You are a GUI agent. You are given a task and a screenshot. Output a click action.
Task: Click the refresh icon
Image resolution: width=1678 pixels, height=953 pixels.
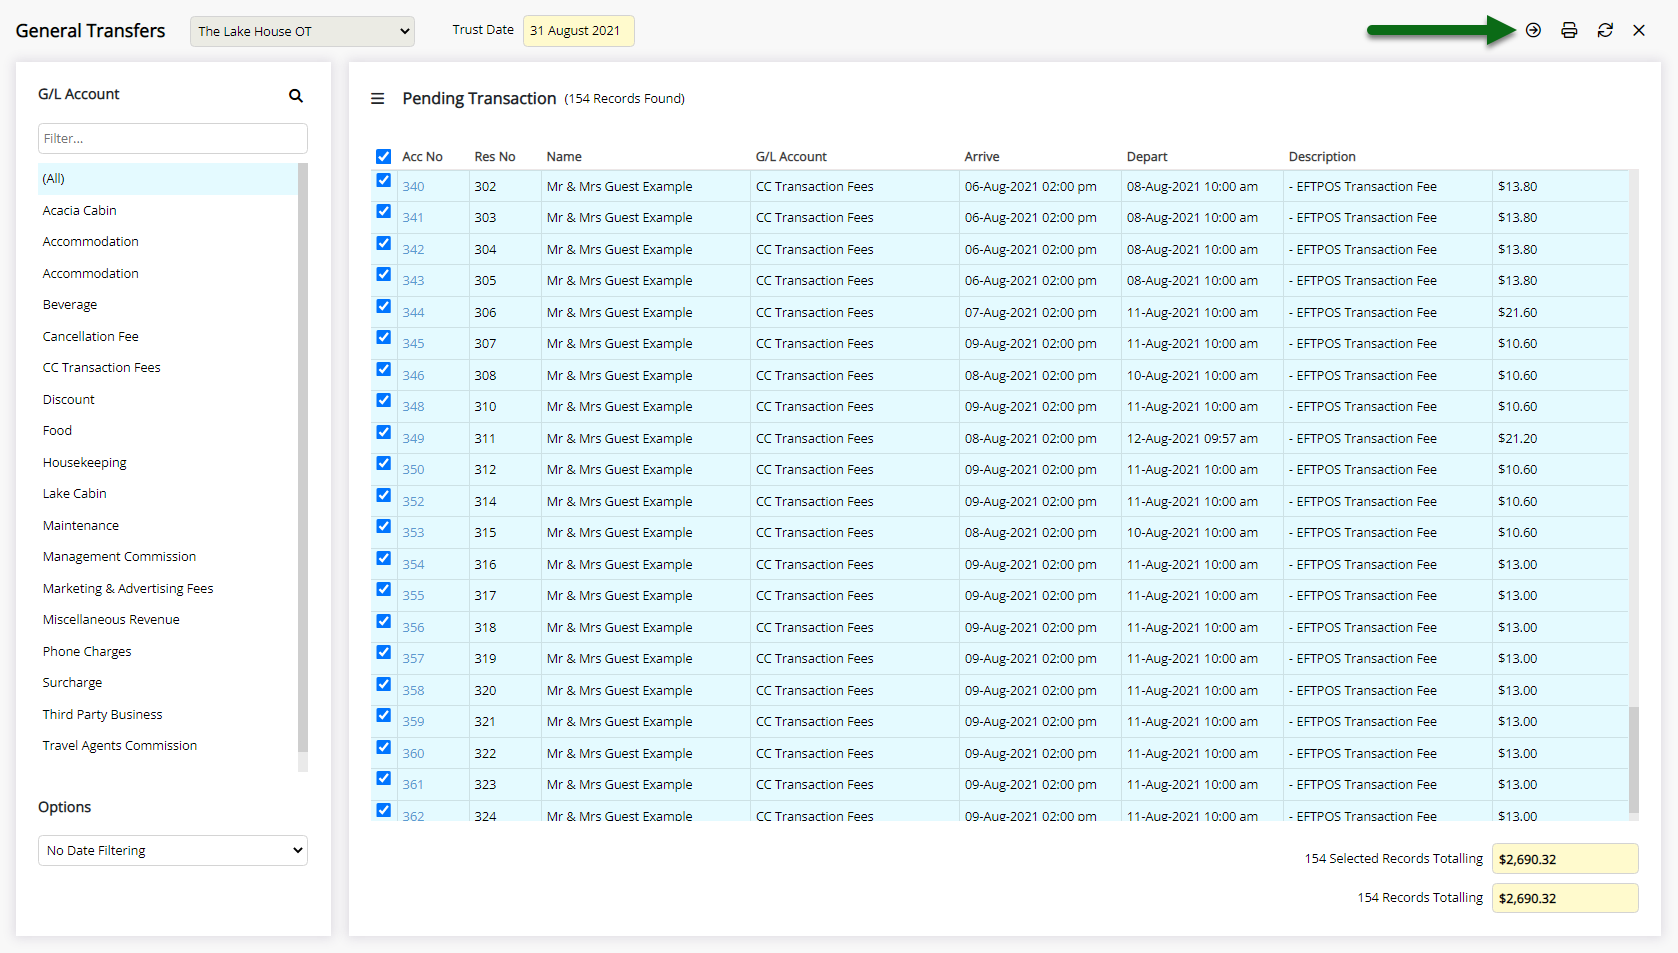pyautogui.click(x=1605, y=30)
